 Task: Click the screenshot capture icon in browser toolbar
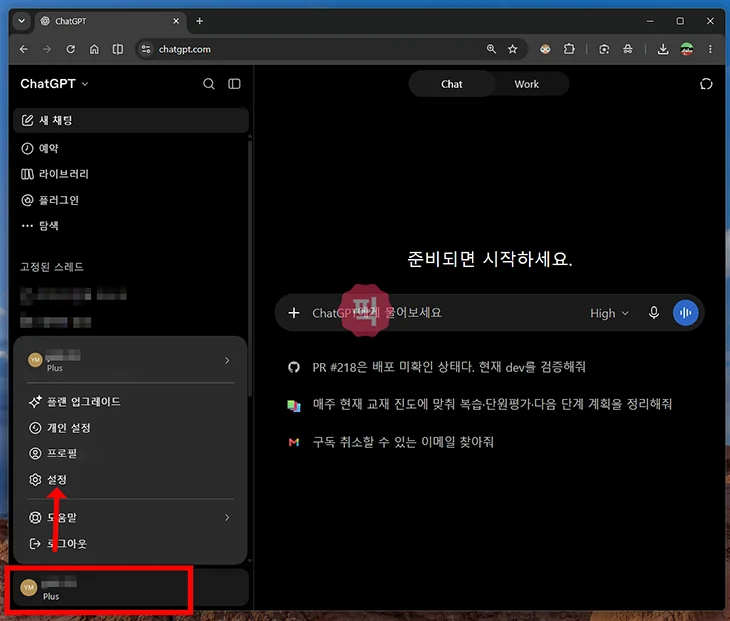(604, 49)
